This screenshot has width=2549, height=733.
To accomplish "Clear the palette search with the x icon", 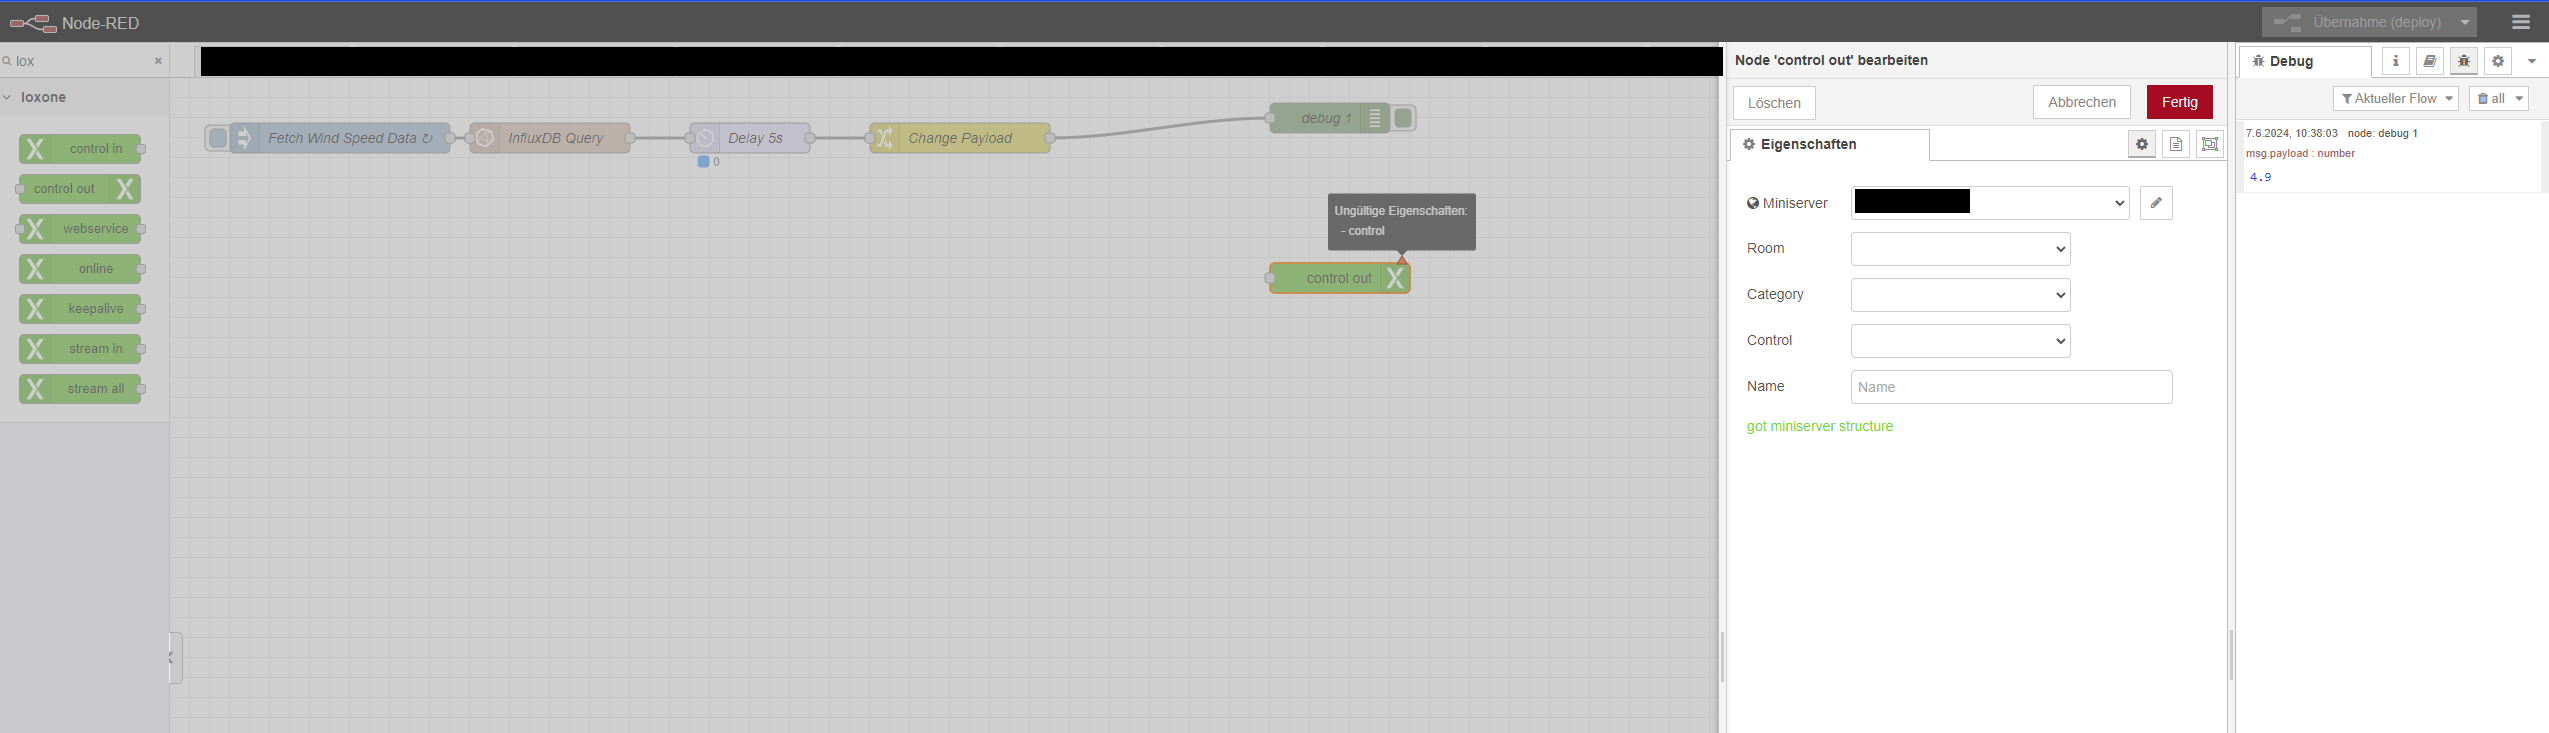I will pos(158,61).
